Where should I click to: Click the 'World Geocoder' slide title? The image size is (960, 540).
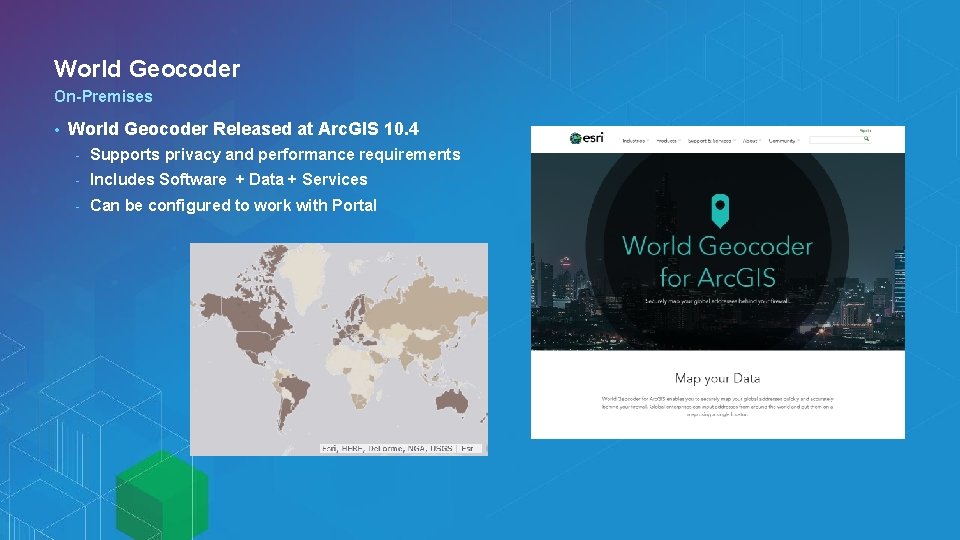coord(147,69)
